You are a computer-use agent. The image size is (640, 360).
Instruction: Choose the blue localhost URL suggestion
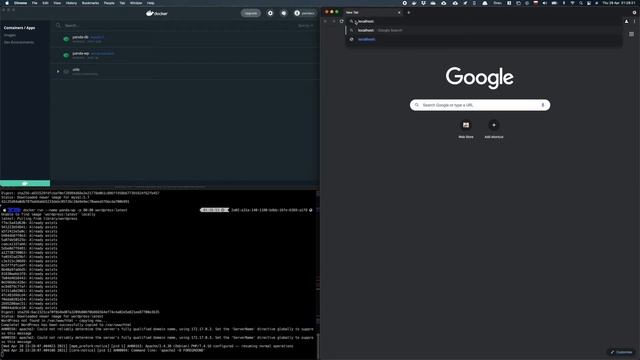(x=484, y=39)
